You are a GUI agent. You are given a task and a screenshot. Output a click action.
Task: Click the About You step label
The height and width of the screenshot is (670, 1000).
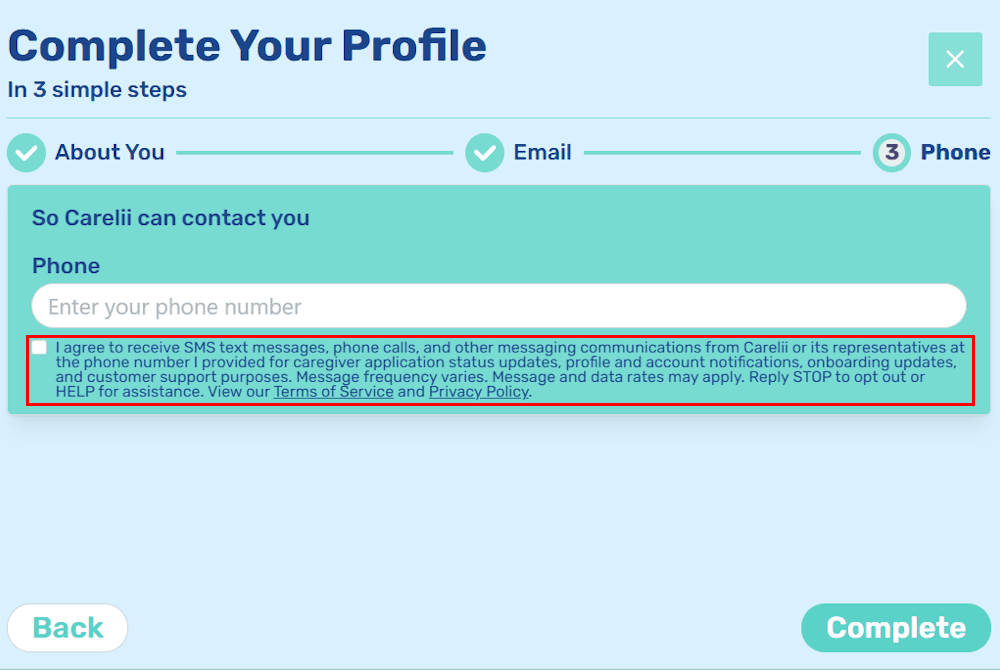tap(109, 152)
